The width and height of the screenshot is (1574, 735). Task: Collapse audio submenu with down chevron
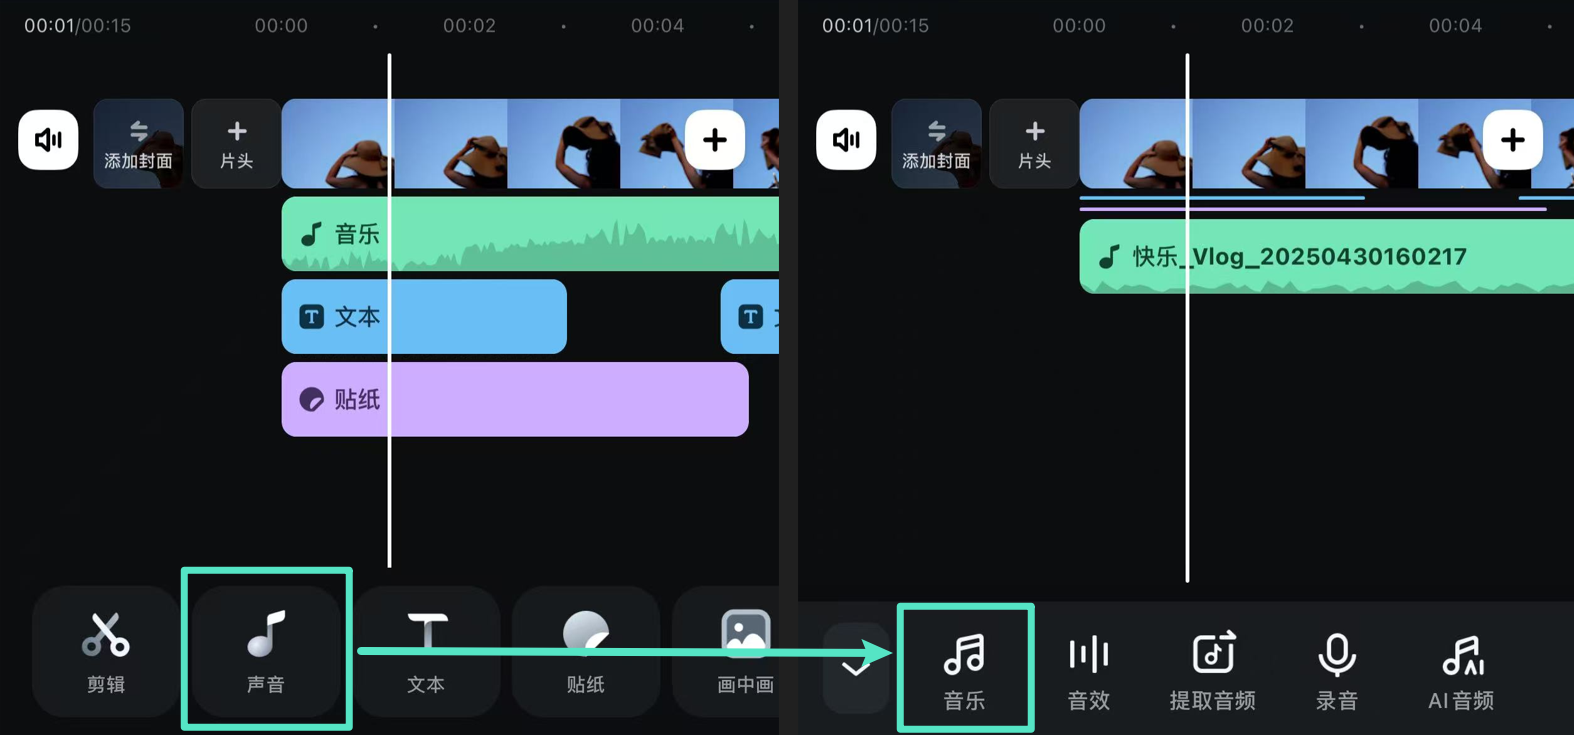point(856,668)
